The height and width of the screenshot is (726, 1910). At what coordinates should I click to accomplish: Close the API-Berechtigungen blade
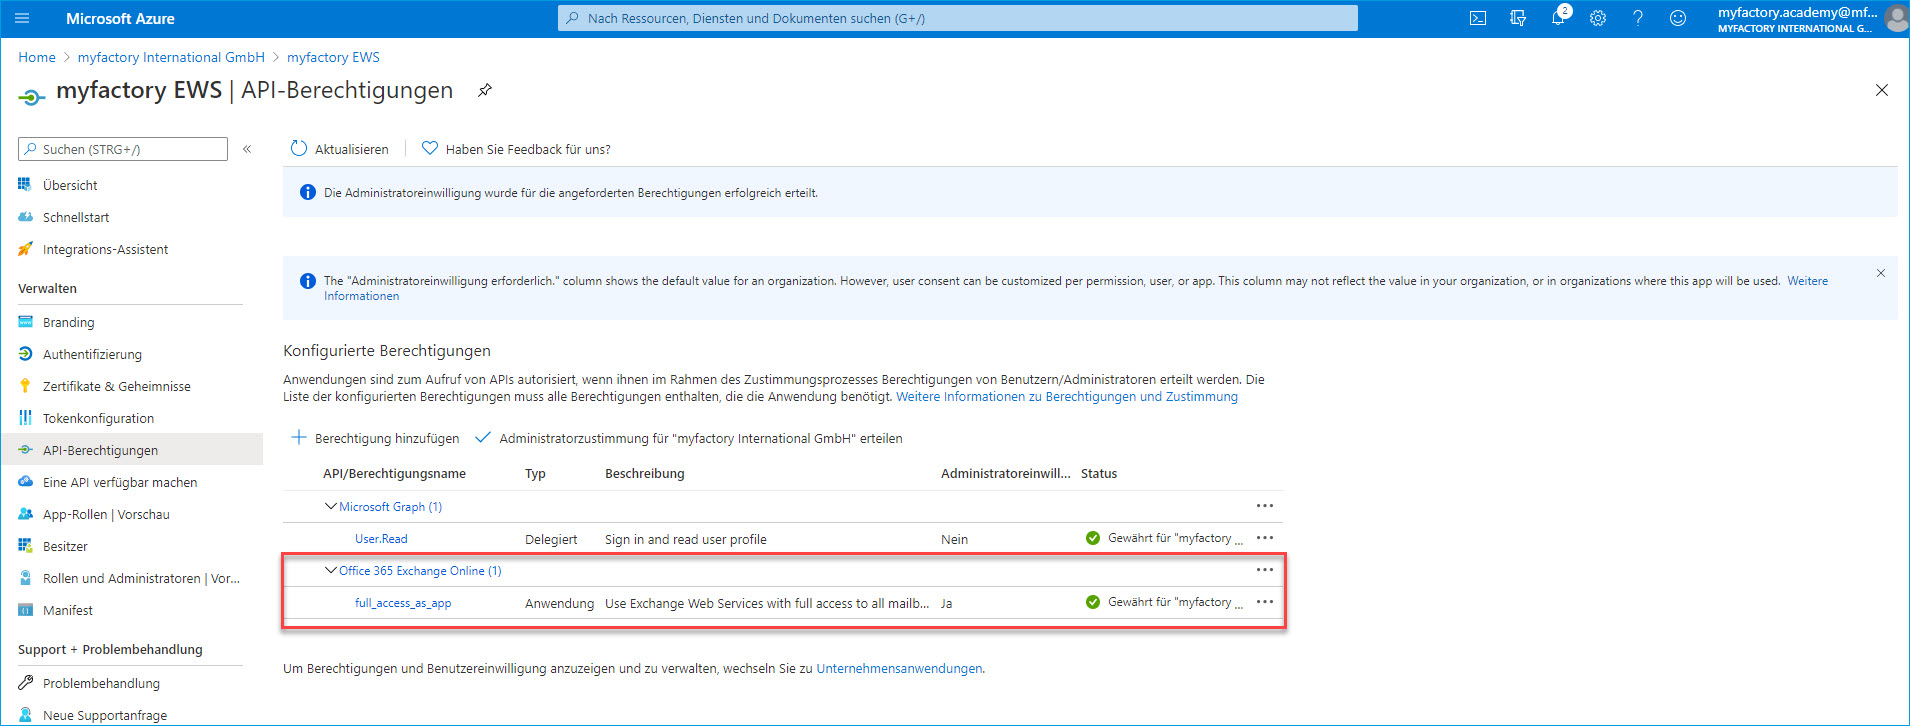click(1882, 90)
